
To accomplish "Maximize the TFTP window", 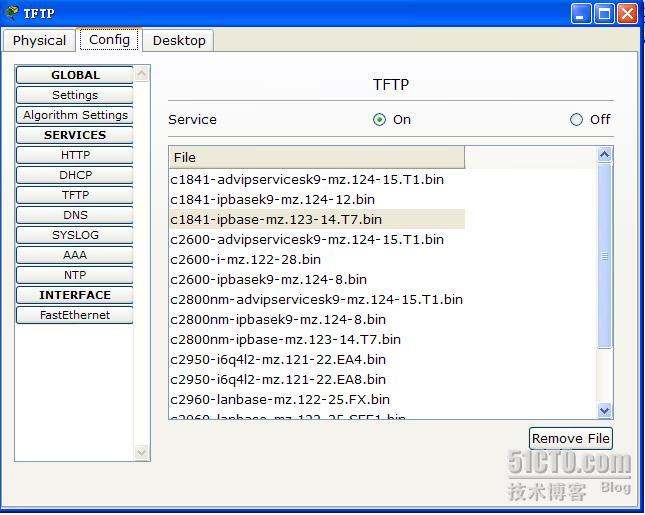I will tap(604, 14).
